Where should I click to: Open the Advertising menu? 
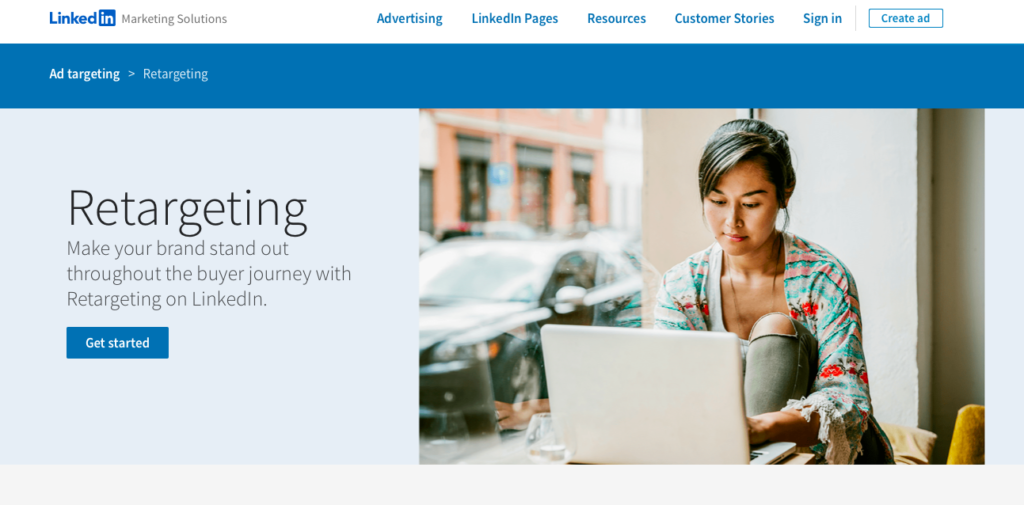[409, 18]
